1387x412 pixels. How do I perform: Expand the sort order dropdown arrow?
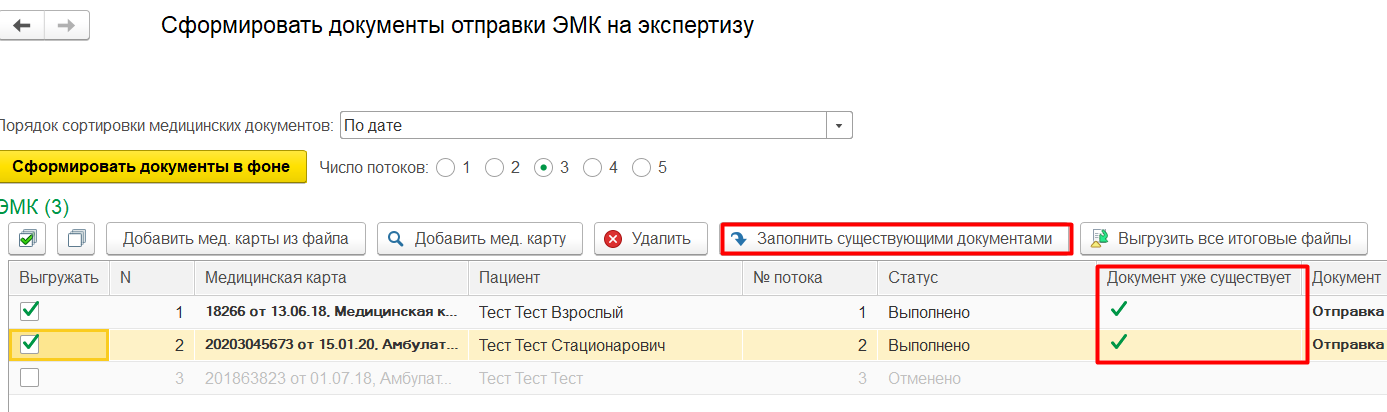839,126
